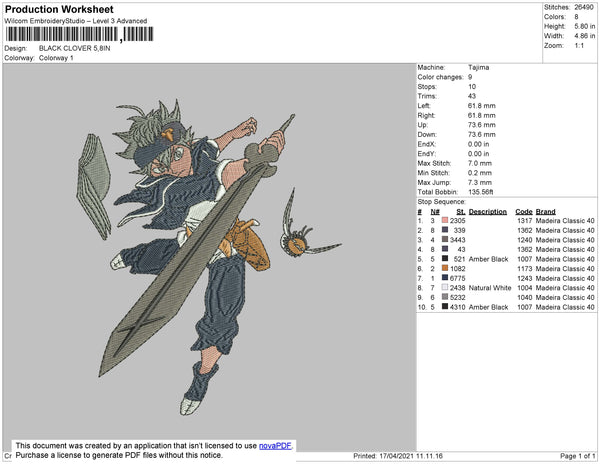Click the thread code 1173
Image resolution: width=600 pixels, height=464 pixels.
525,269
